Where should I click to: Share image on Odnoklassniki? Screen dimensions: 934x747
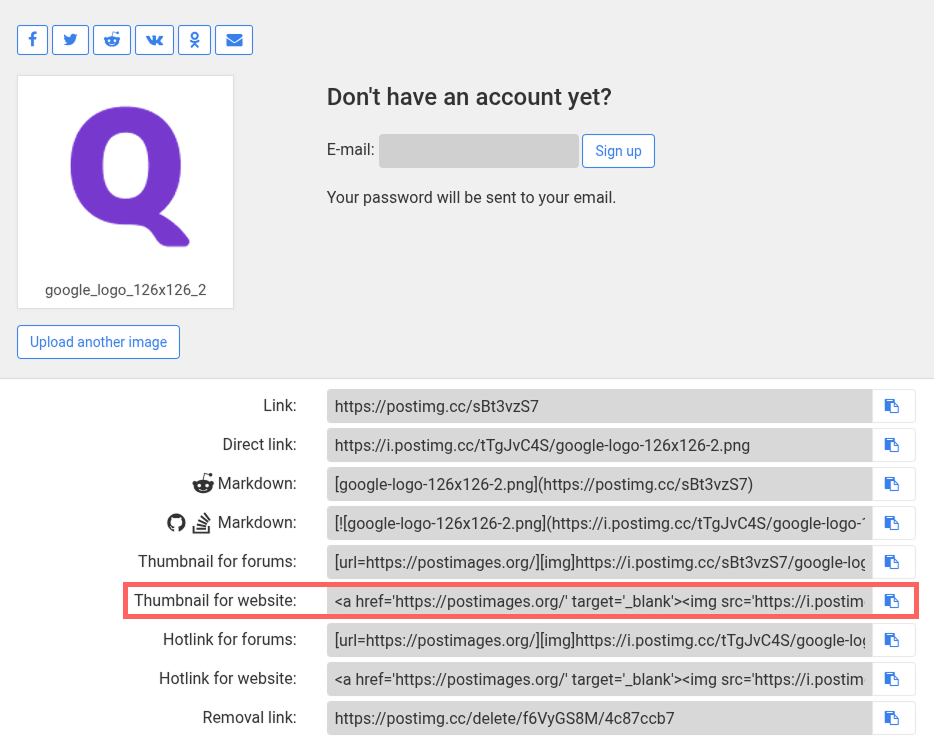[195, 40]
